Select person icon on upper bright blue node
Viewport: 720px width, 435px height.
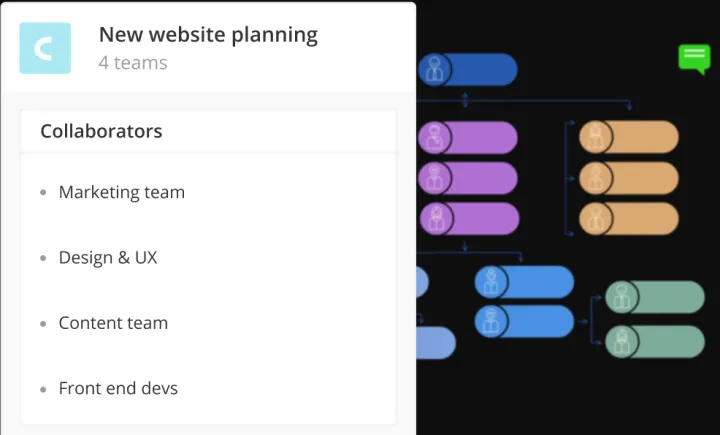[x=491, y=282]
